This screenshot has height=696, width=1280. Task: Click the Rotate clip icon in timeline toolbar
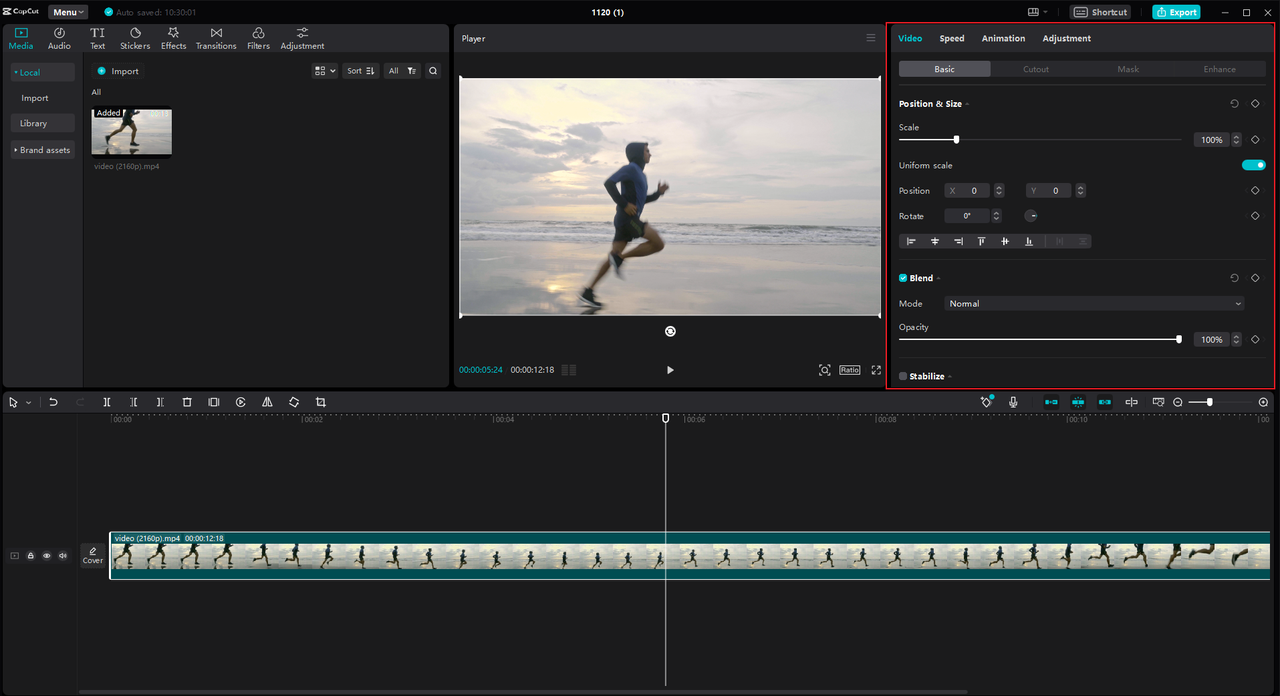click(294, 402)
